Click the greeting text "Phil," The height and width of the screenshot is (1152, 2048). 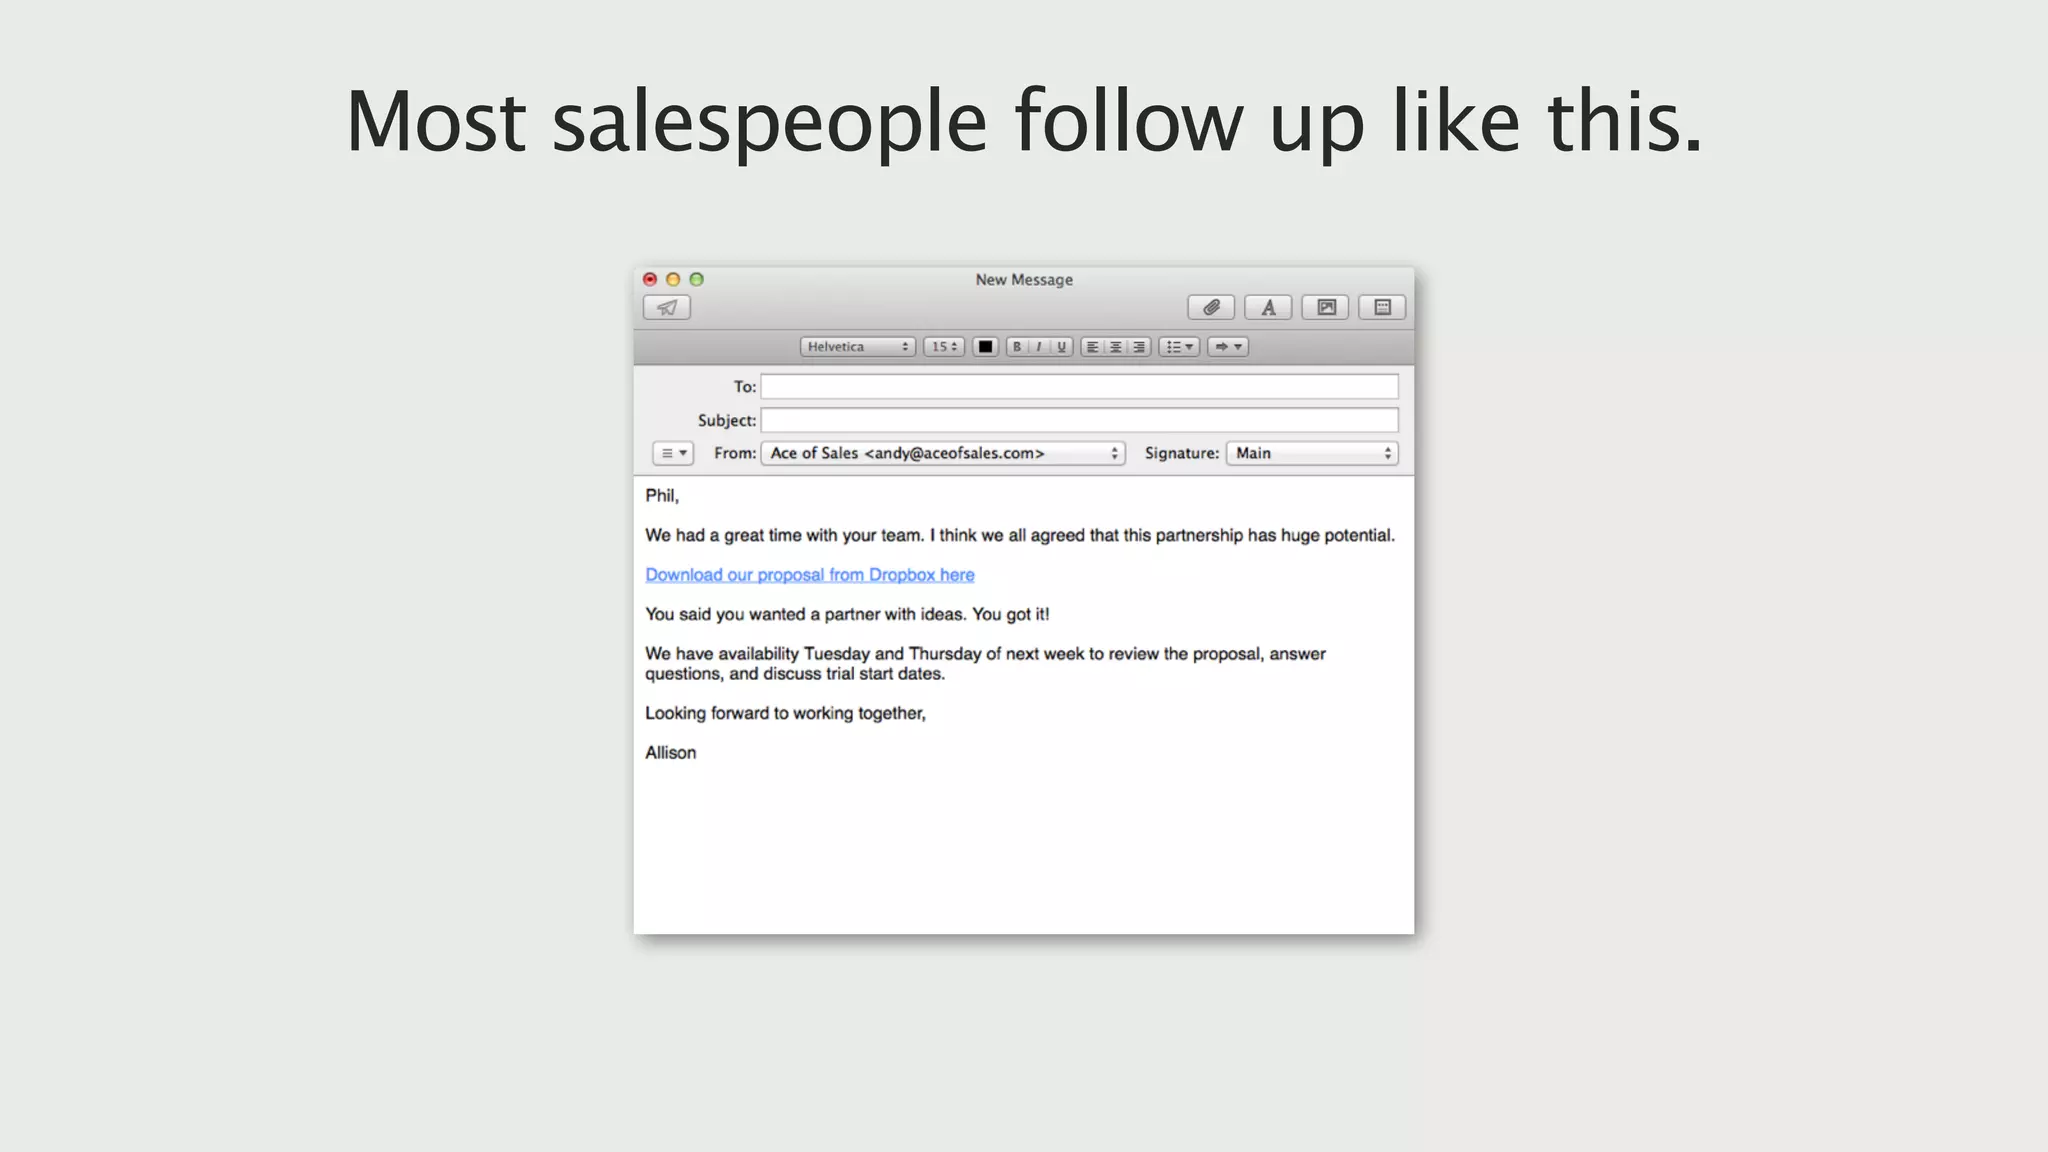pyautogui.click(x=662, y=496)
